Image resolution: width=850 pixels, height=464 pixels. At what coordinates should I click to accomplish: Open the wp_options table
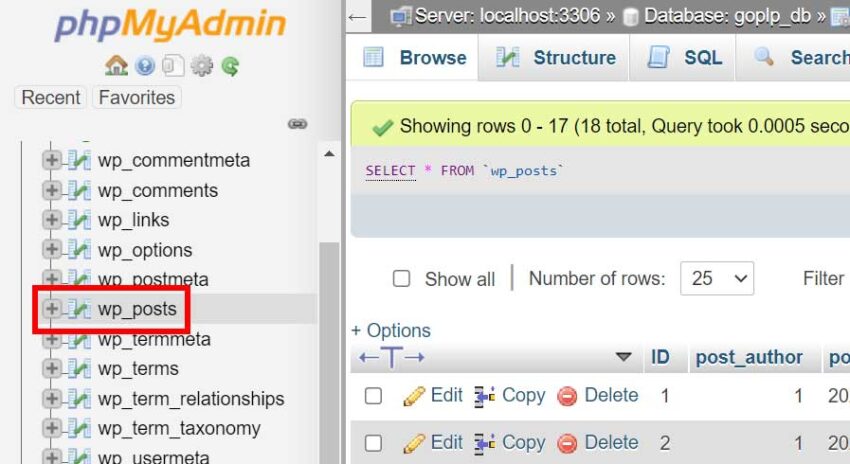[x=145, y=250]
